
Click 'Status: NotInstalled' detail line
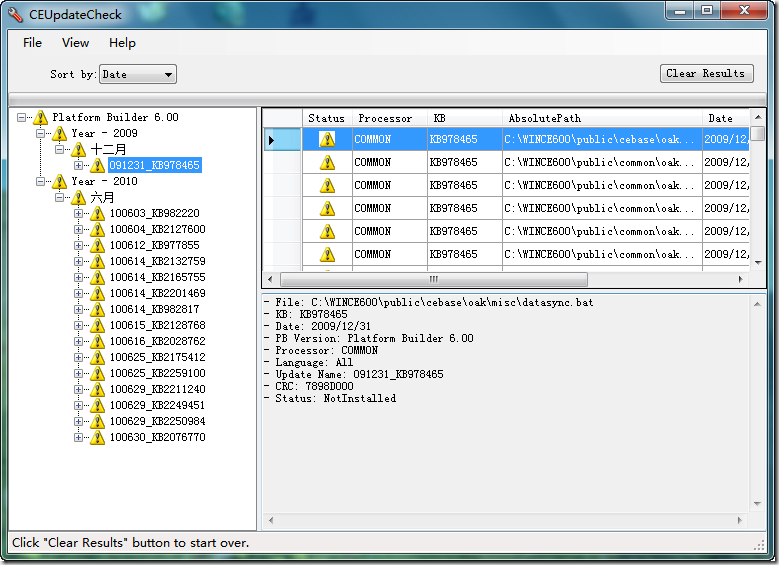coord(330,399)
